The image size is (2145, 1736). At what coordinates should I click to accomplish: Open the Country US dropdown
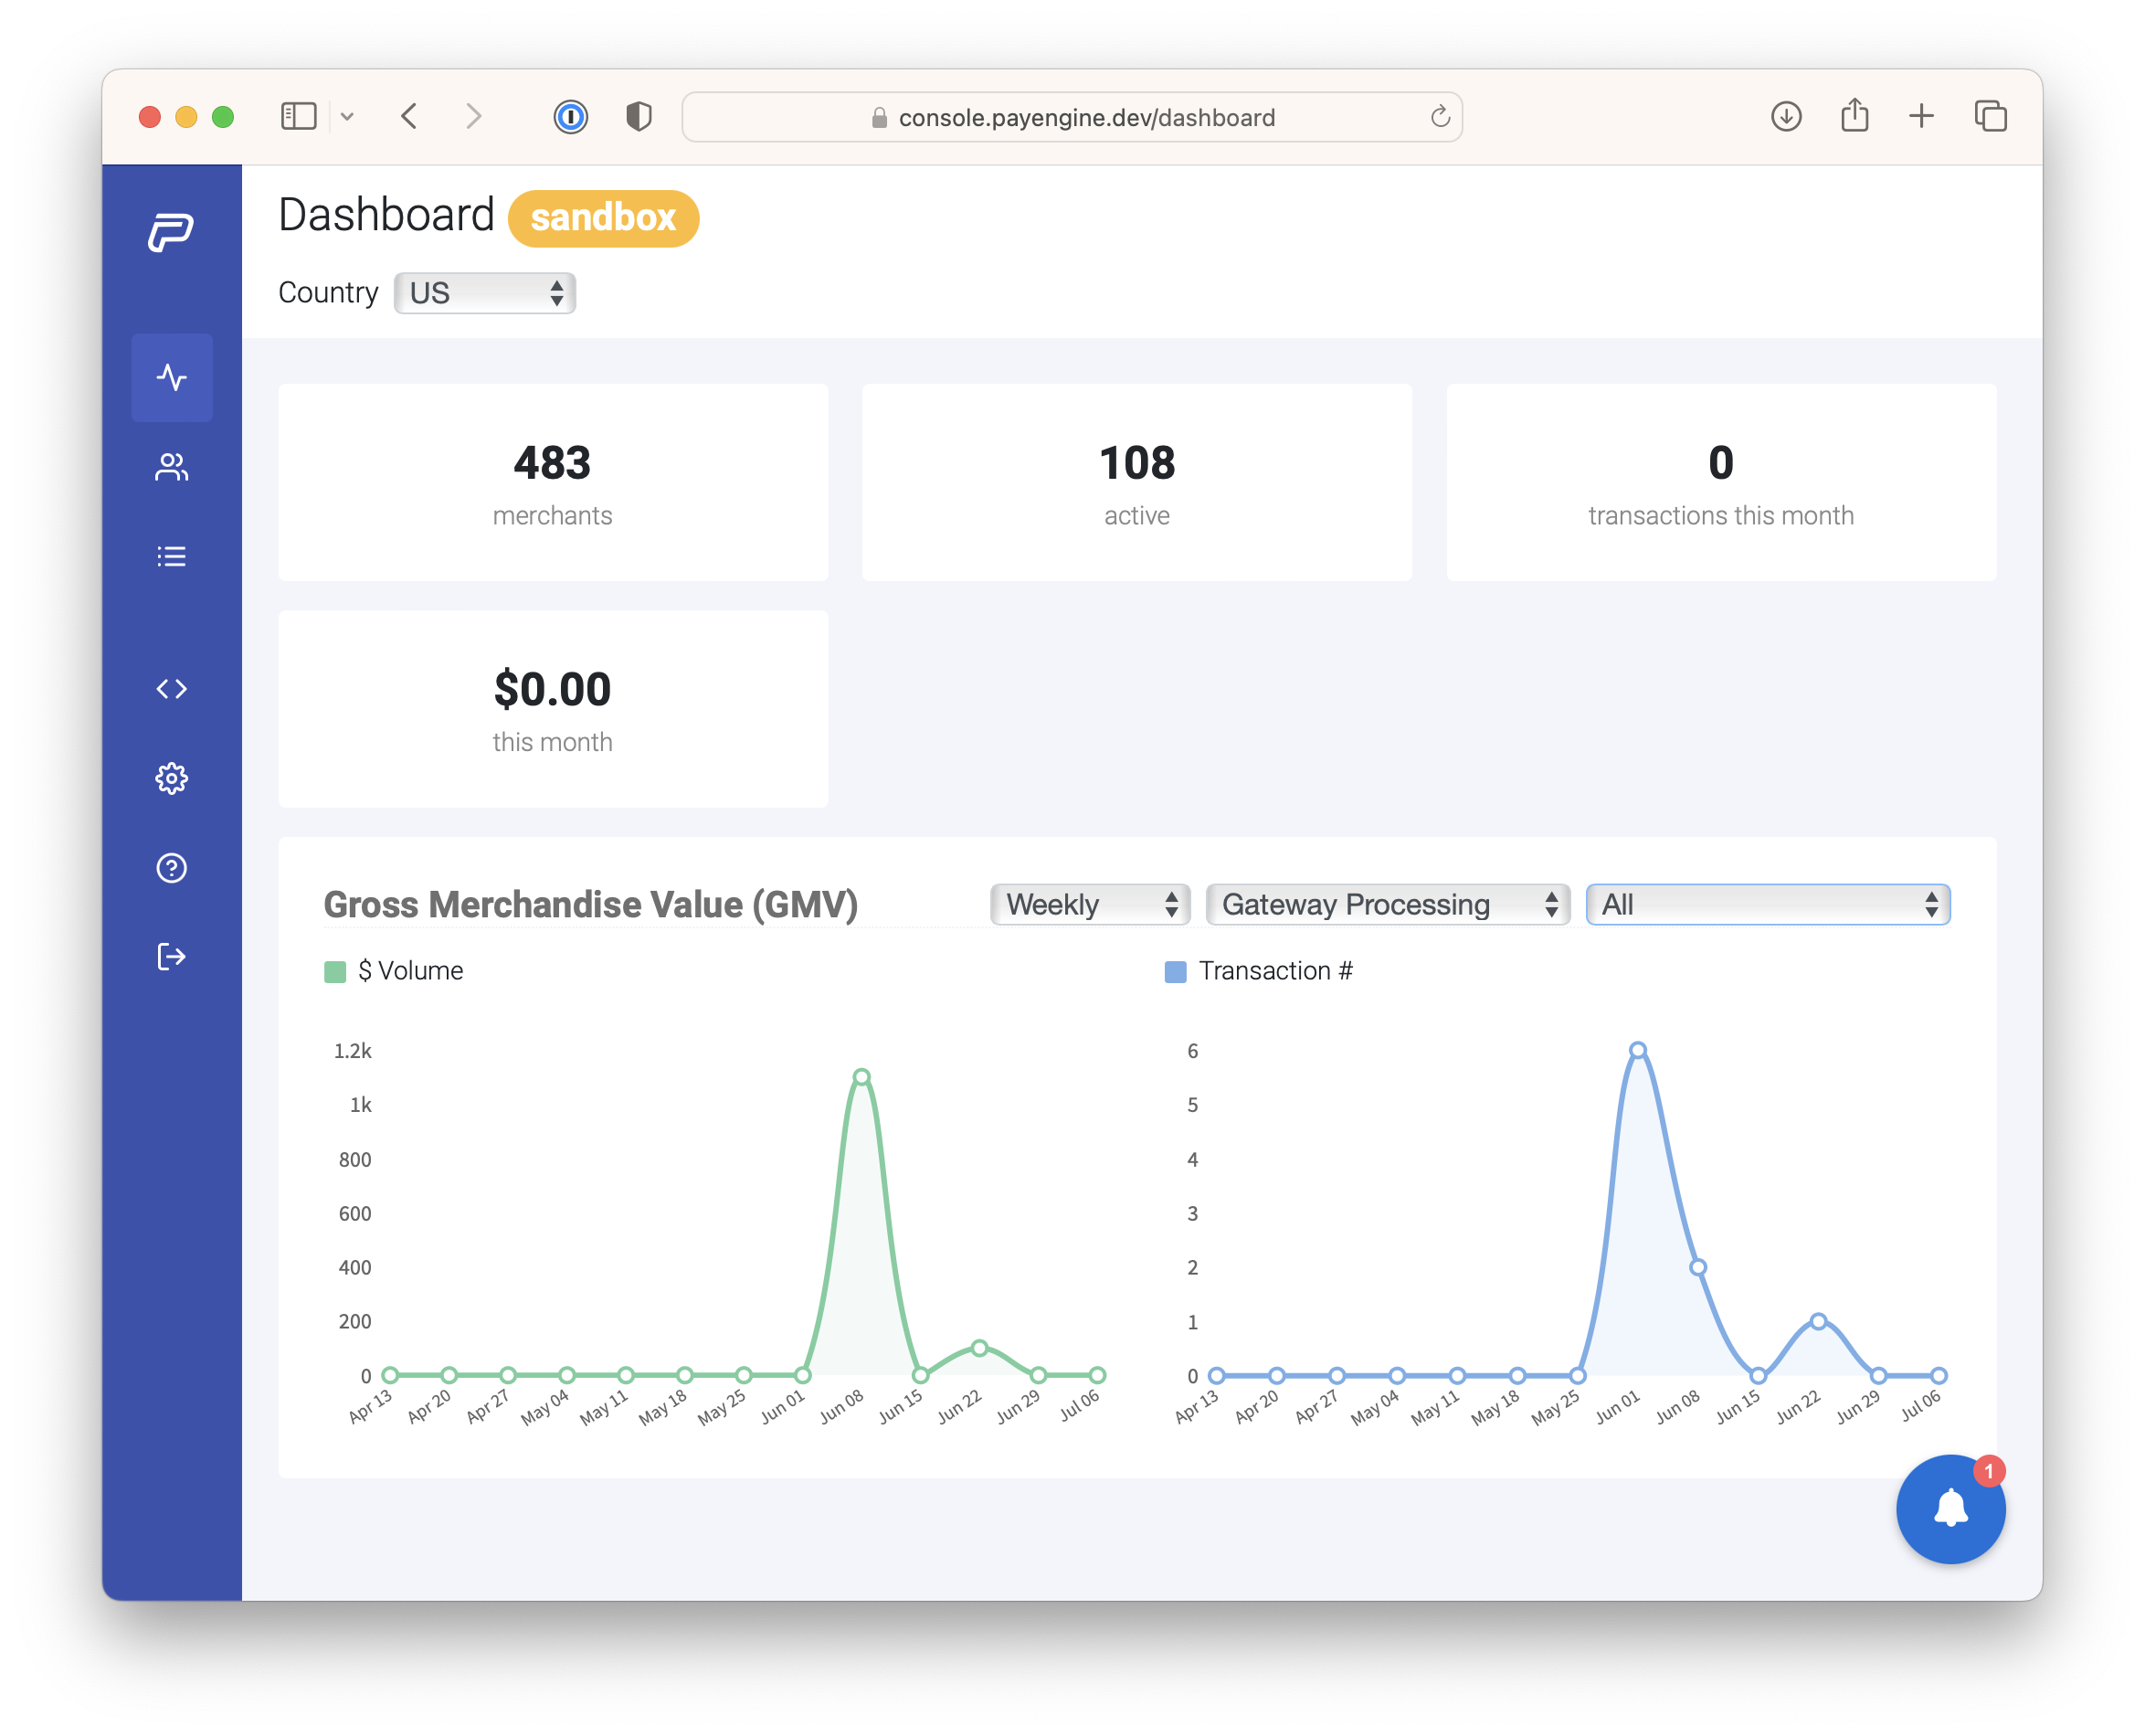click(485, 293)
